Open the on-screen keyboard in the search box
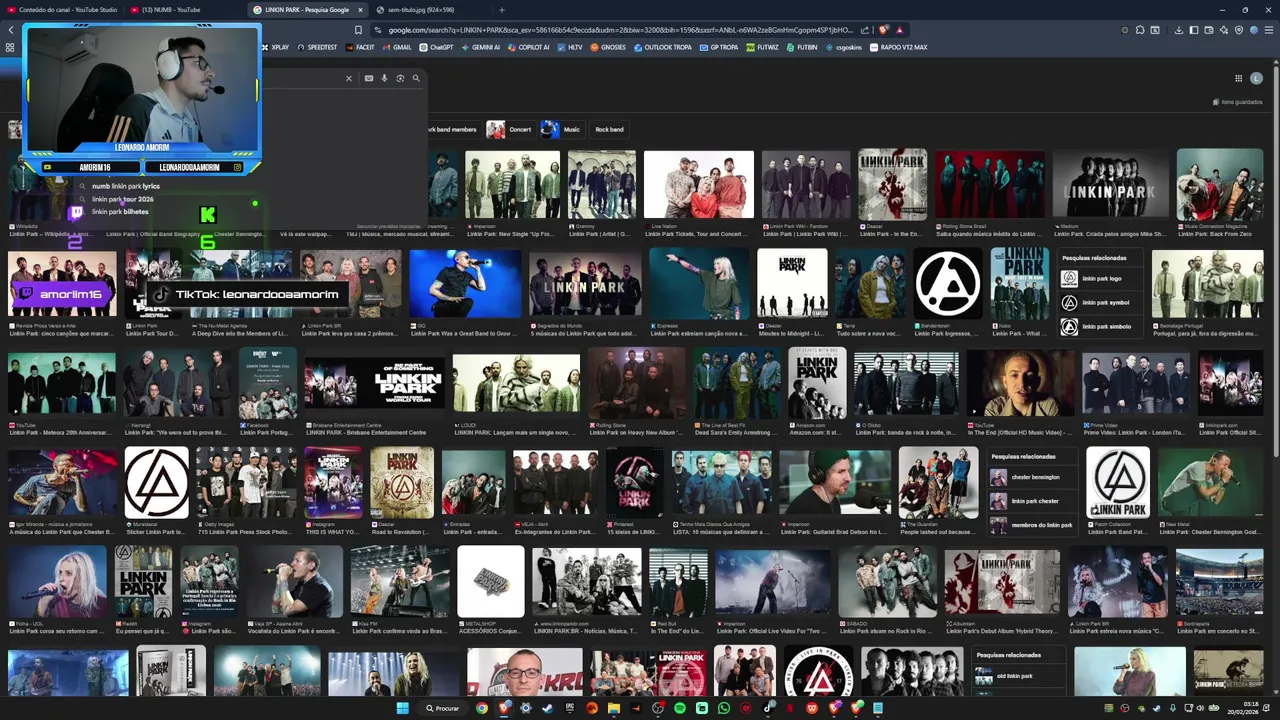 pyautogui.click(x=369, y=78)
